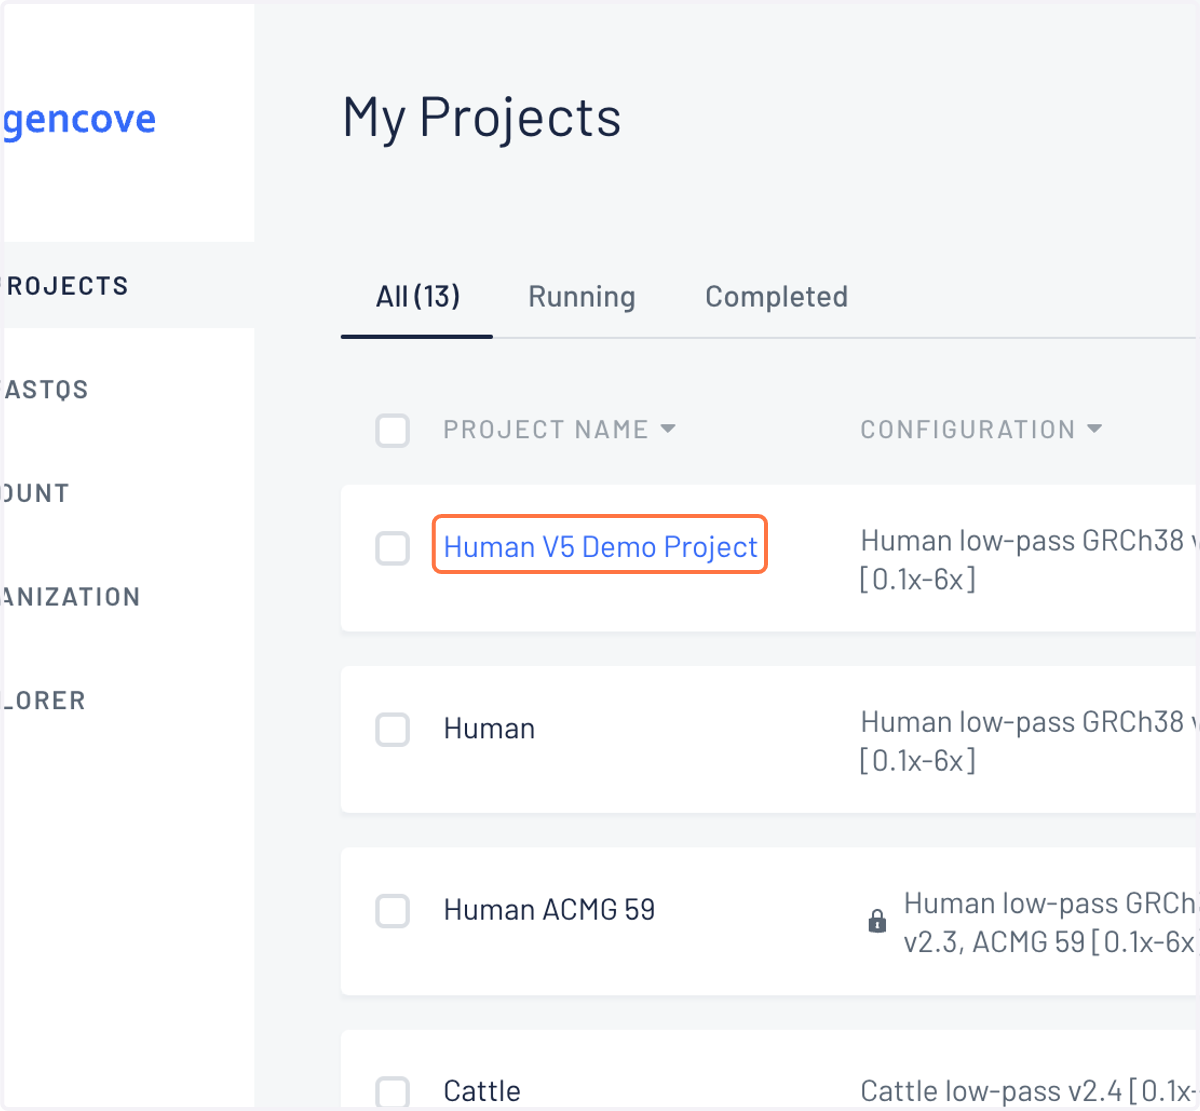Click the ACMG 59 configuration text
The width and height of the screenshot is (1200, 1111).
1050,922
